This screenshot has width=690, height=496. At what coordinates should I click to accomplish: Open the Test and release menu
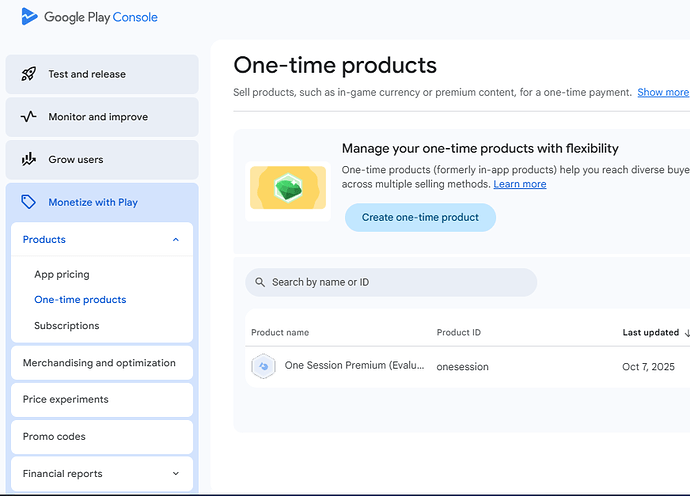102,74
